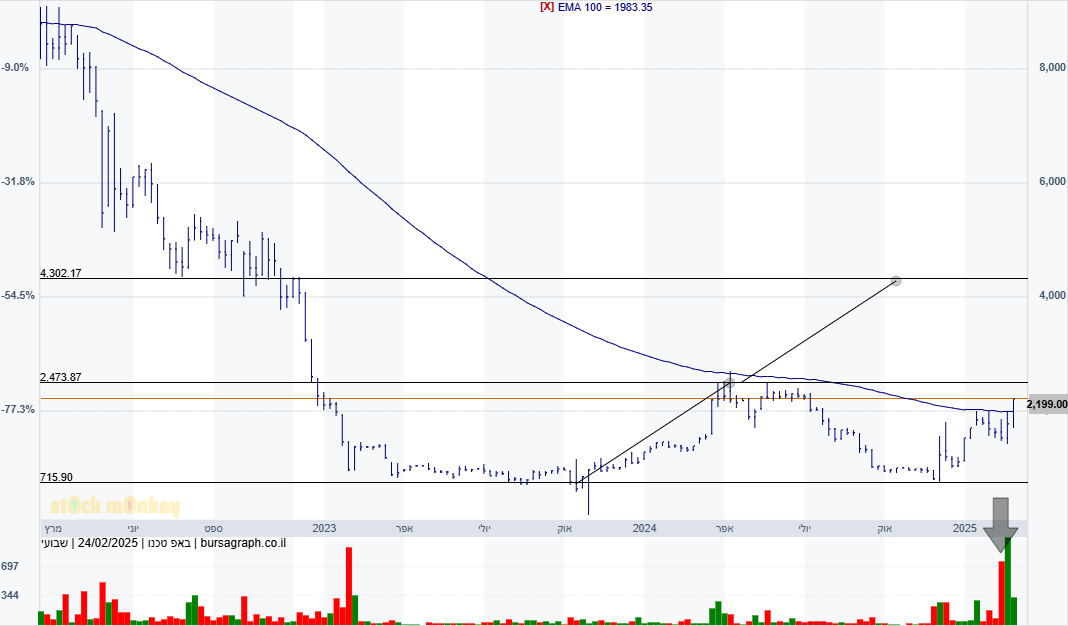The image size is (1068, 626).
Task: Click the 8,000 price axis label
Action: tap(1052, 67)
